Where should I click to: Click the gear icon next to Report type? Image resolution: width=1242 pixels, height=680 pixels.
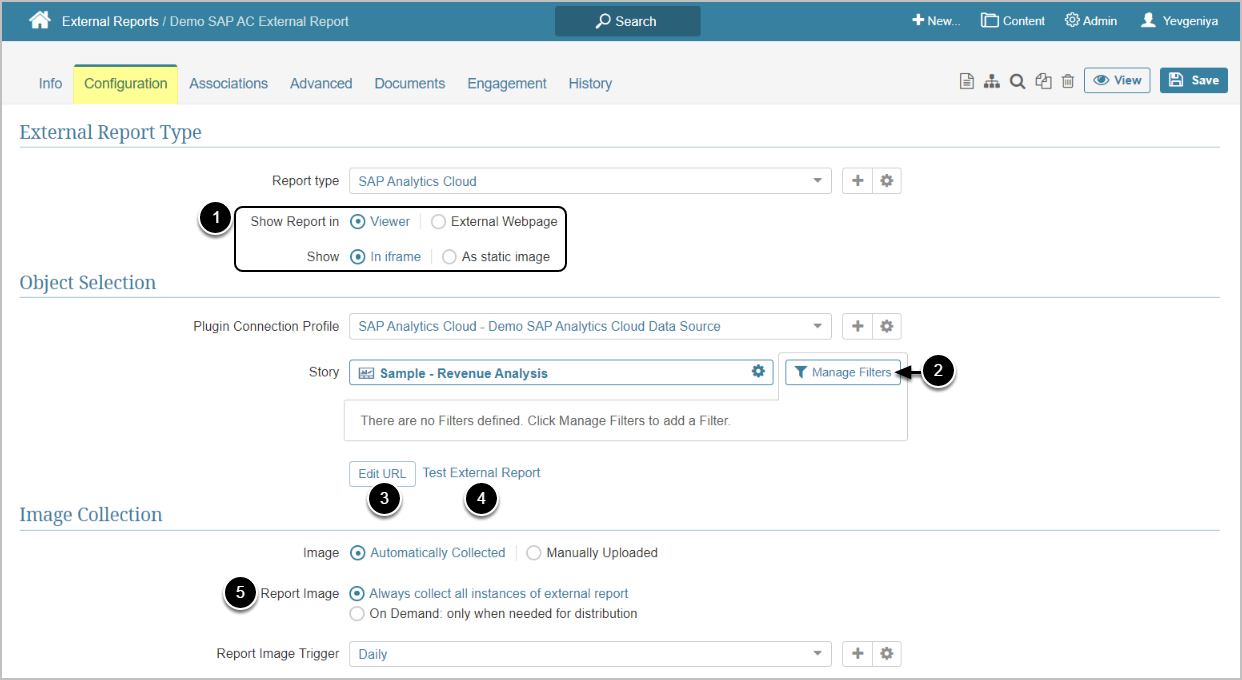[887, 181]
